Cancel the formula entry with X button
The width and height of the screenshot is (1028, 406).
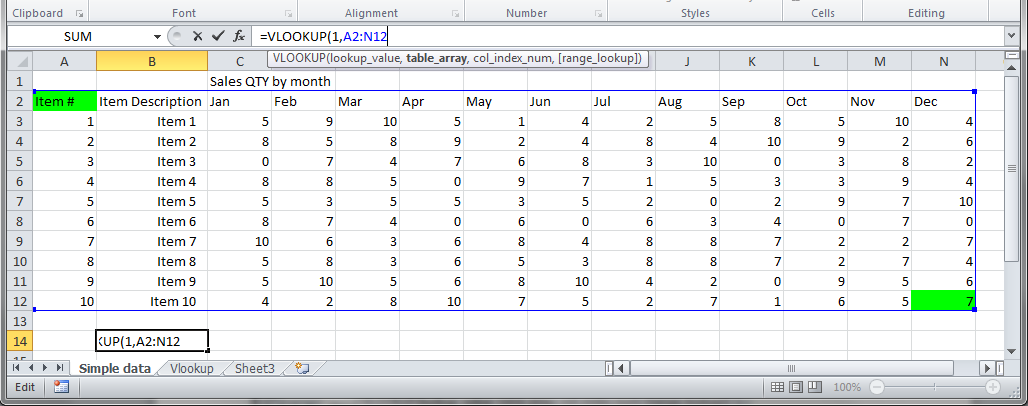197,36
